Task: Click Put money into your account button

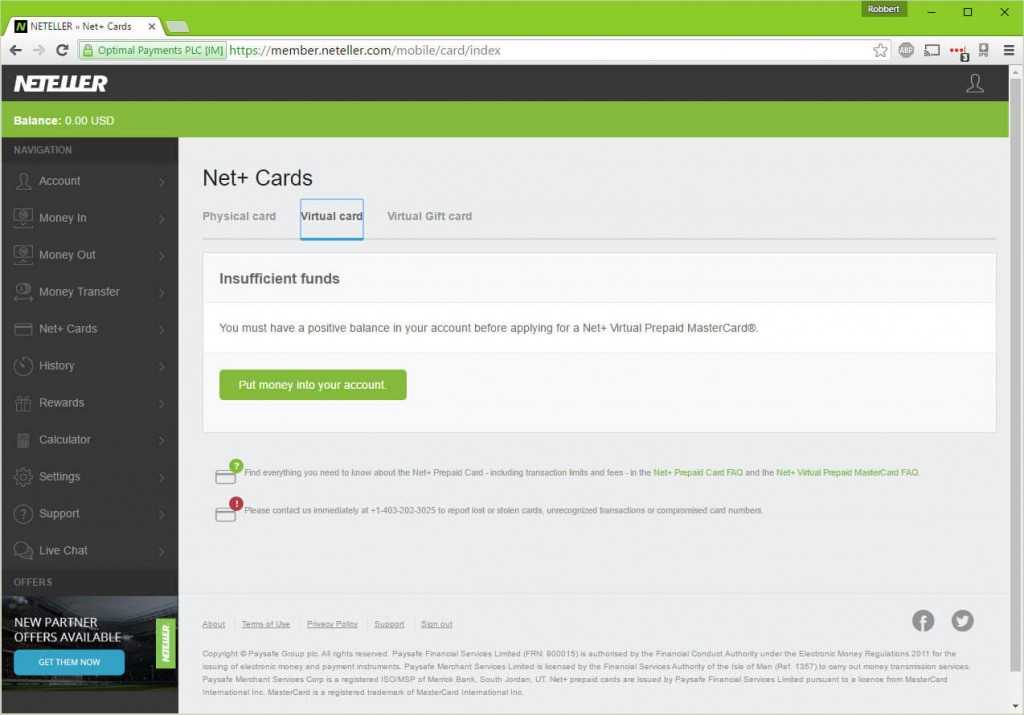Action: [312, 385]
